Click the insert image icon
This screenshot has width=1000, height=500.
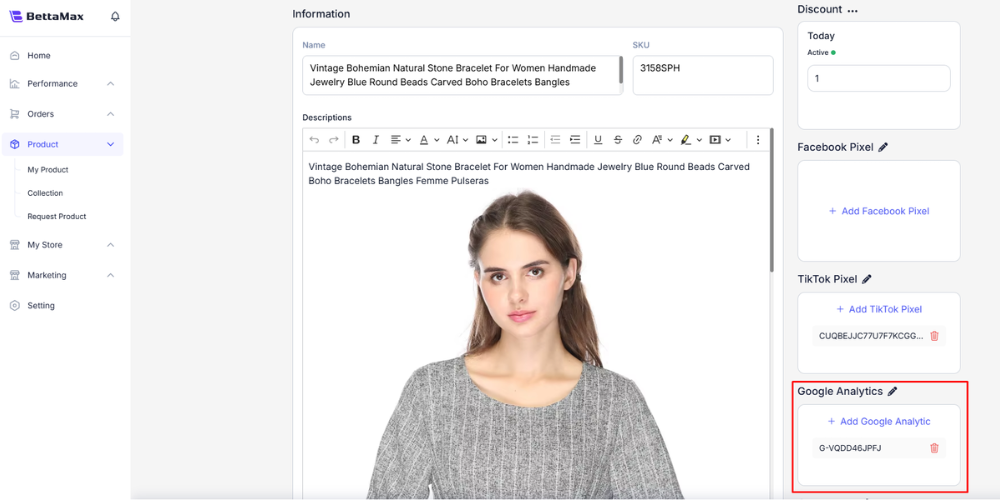[x=481, y=140]
